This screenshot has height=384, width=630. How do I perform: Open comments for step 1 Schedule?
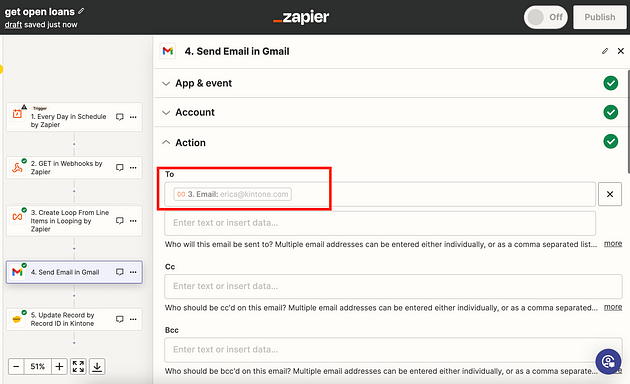click(119, 117)
